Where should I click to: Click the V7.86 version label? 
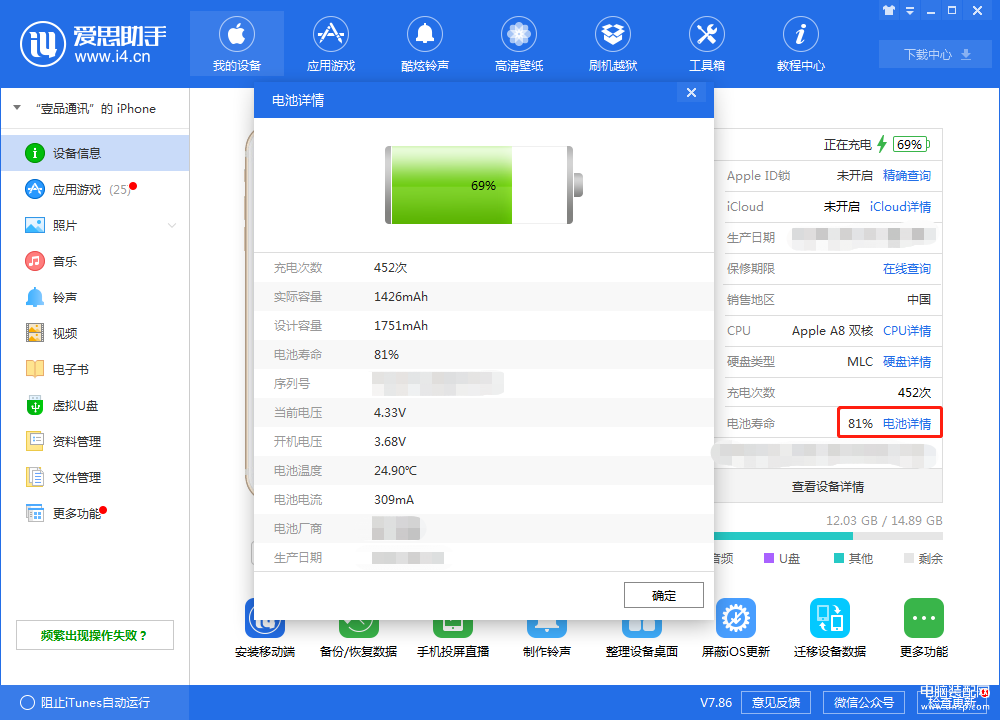point(716,702)
